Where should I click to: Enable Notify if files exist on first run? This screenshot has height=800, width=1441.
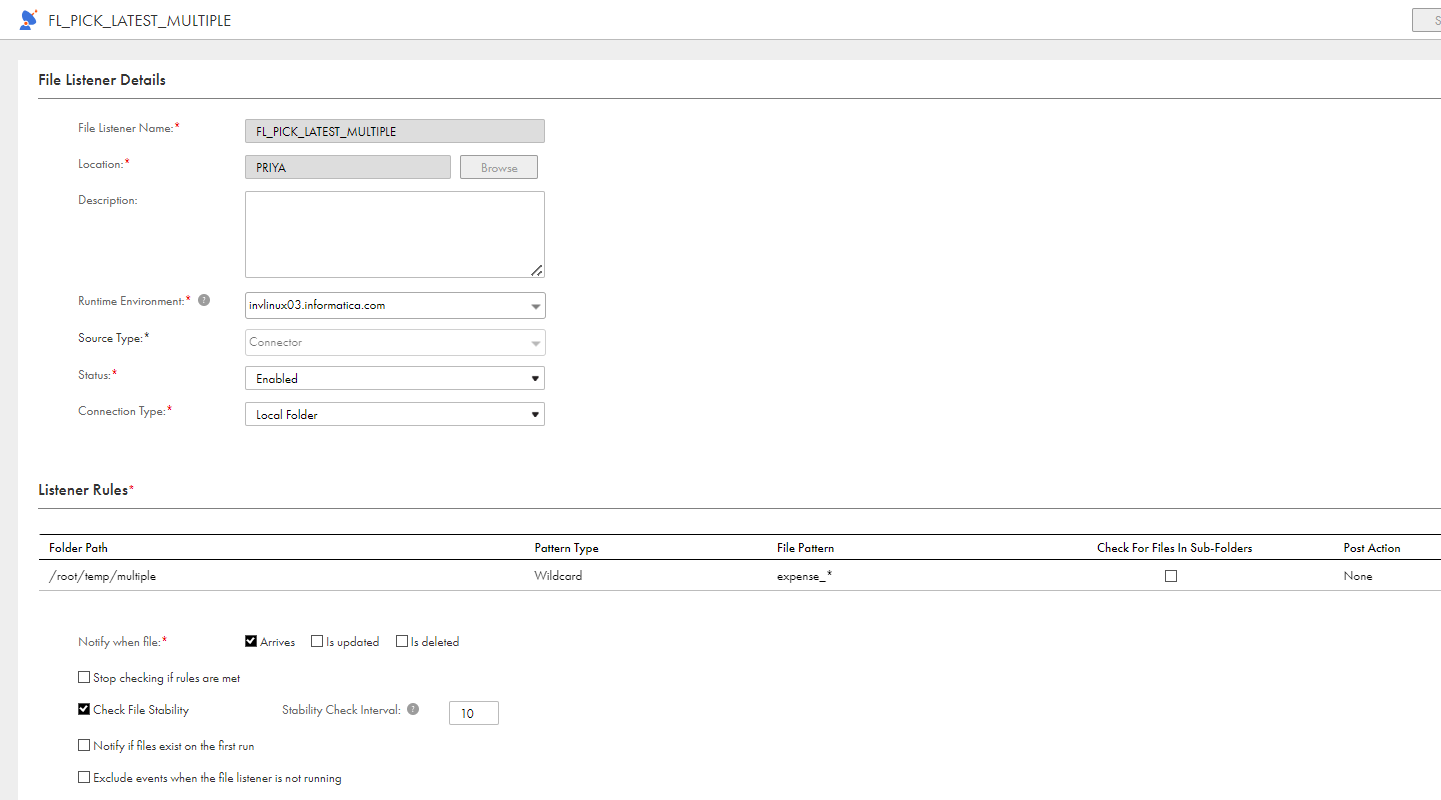point(84,745)
